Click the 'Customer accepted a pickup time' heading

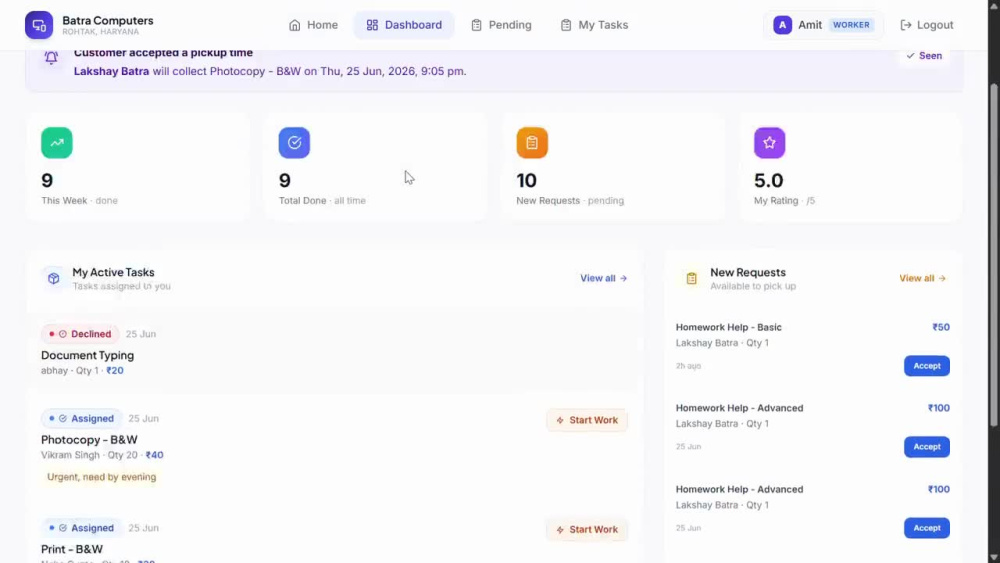[x=163, y=53]
